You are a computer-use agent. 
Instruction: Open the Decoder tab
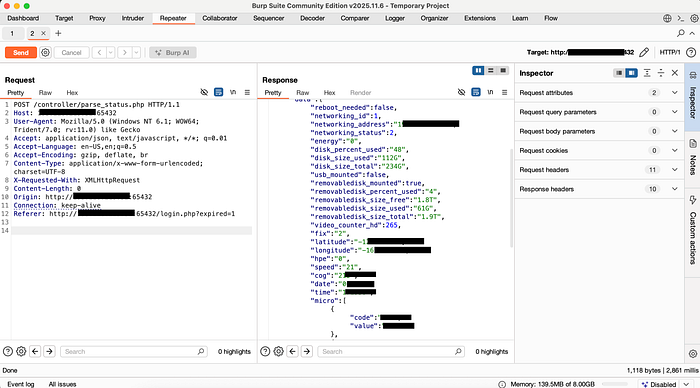[x=312, y=18]
